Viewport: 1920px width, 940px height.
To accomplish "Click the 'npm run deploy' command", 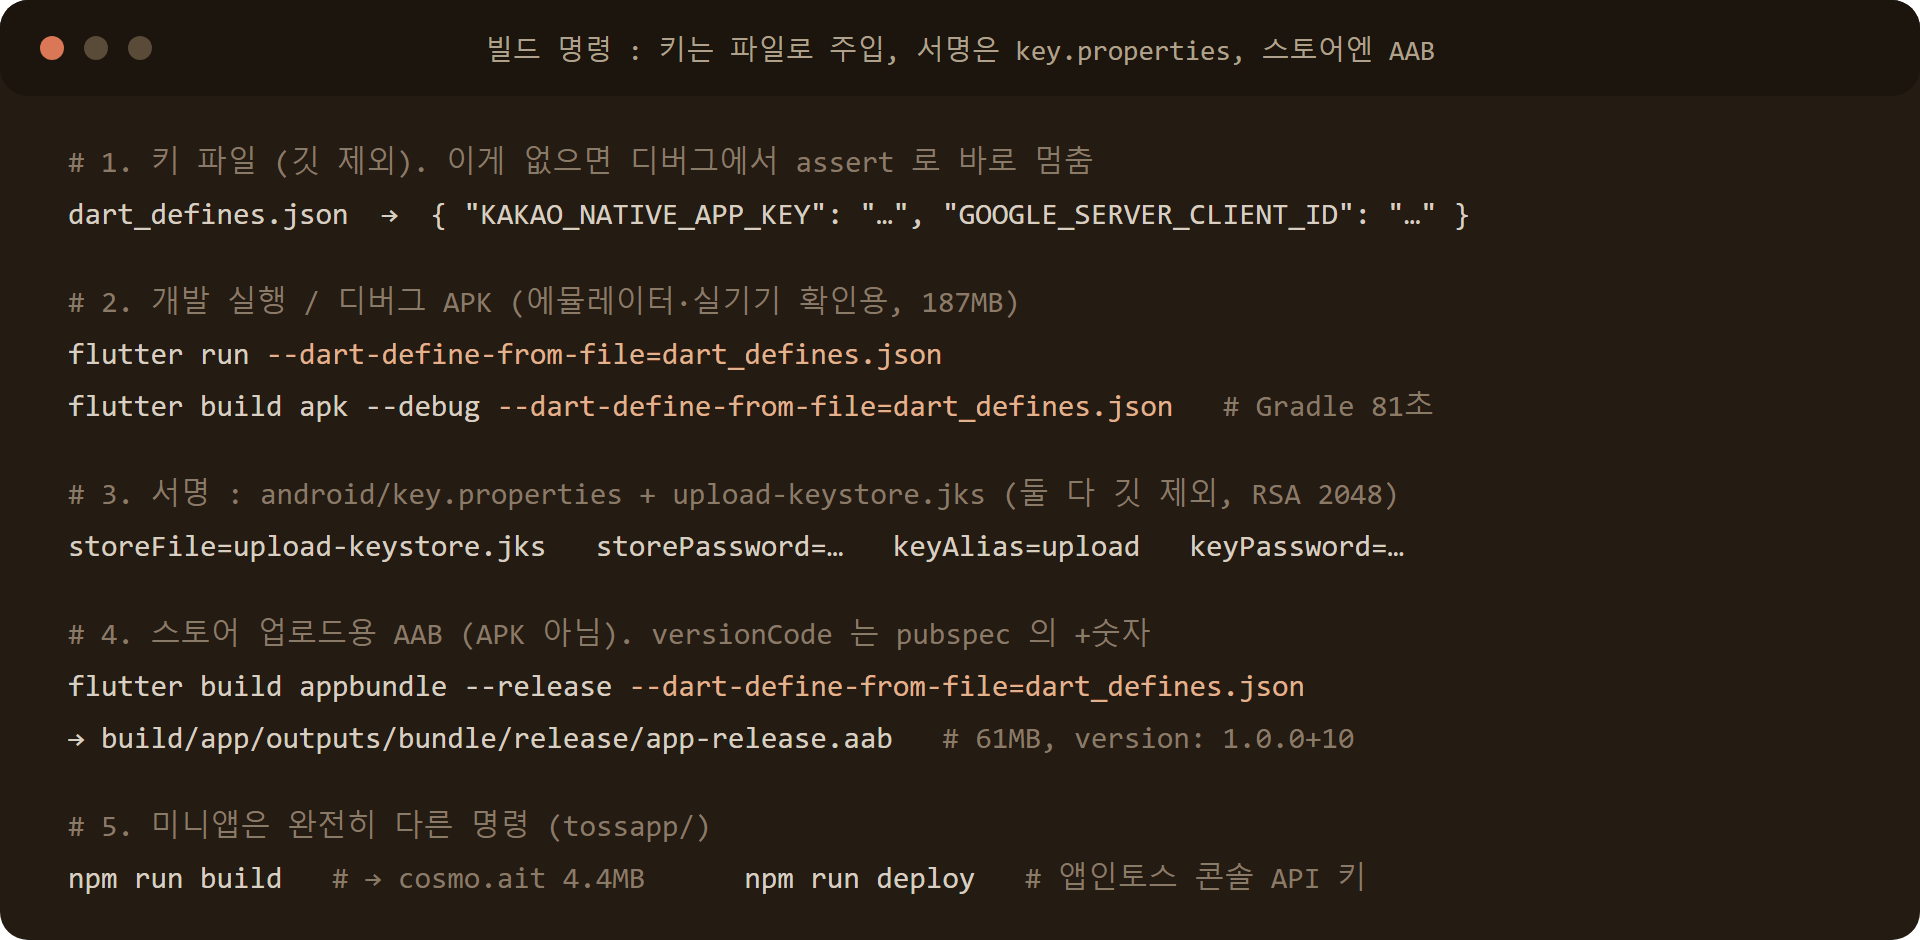I will pyautogui.click(x=859, y=879).
